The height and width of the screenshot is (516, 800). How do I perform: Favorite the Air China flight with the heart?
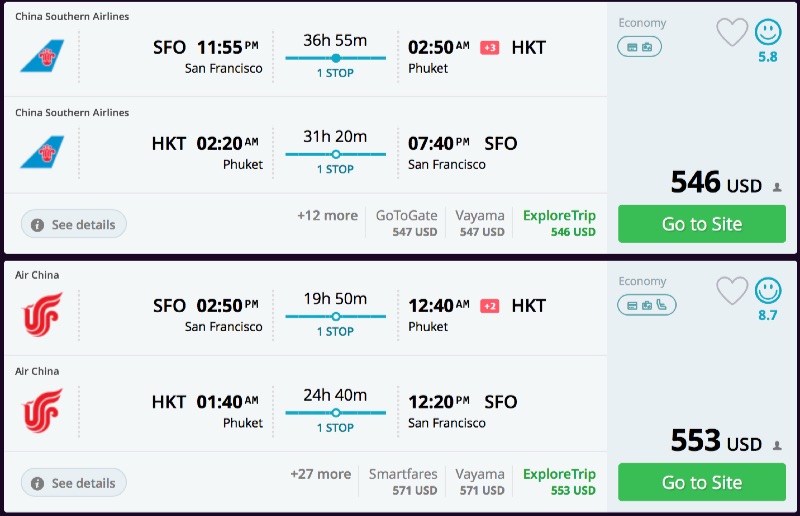point(732,291)
